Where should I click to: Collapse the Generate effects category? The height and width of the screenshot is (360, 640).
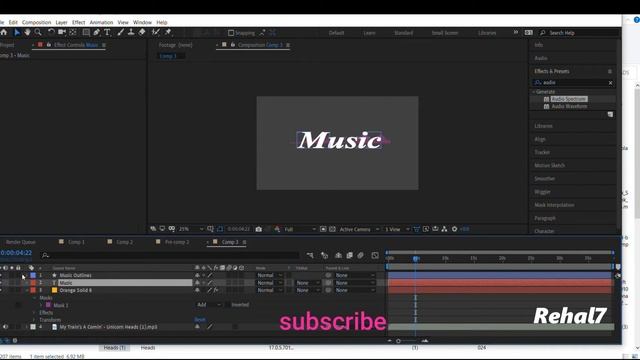coord(534,92)
